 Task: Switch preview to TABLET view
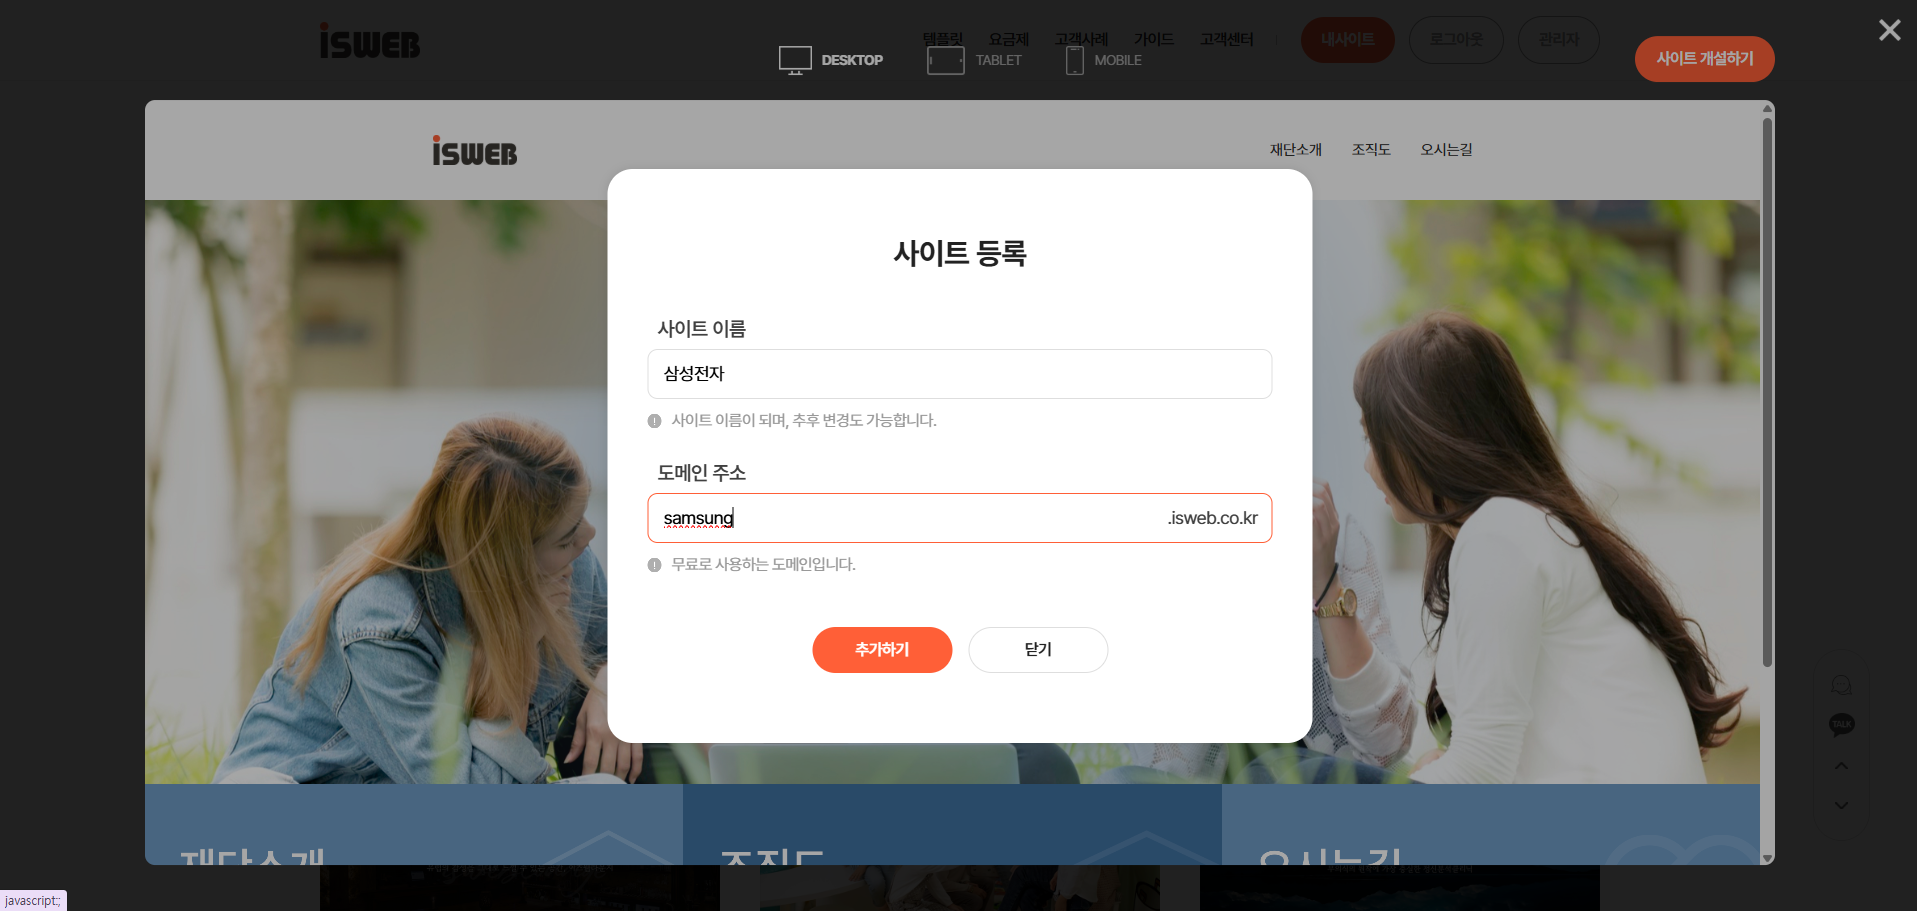click(x=975, y=60)
